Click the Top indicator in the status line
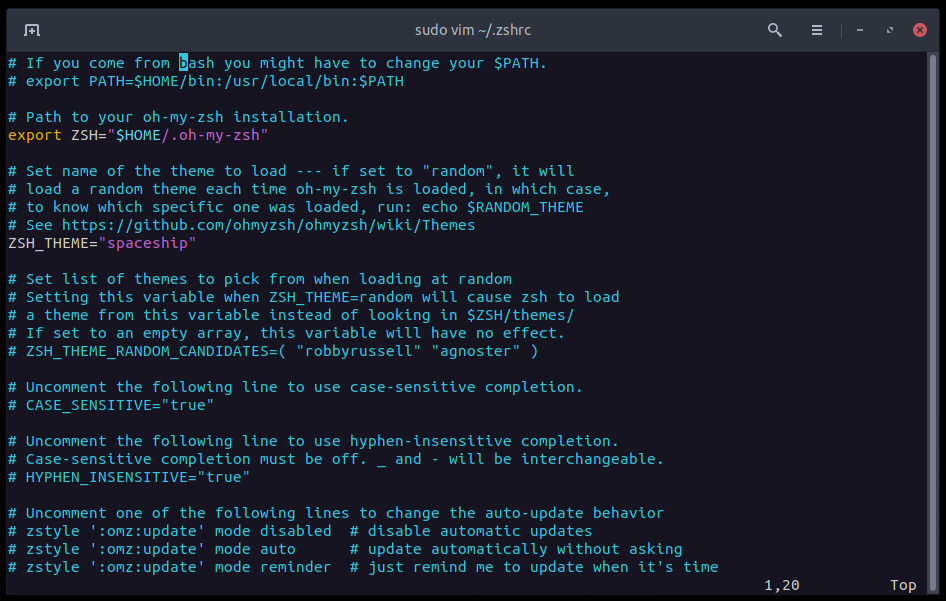The image size is (946, 601). (x=901, y=584)
